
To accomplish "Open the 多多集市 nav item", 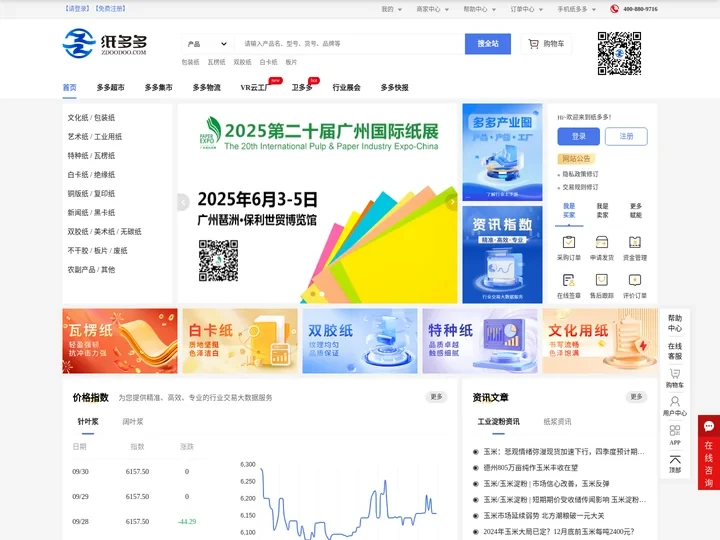I will tap(158, 88).
